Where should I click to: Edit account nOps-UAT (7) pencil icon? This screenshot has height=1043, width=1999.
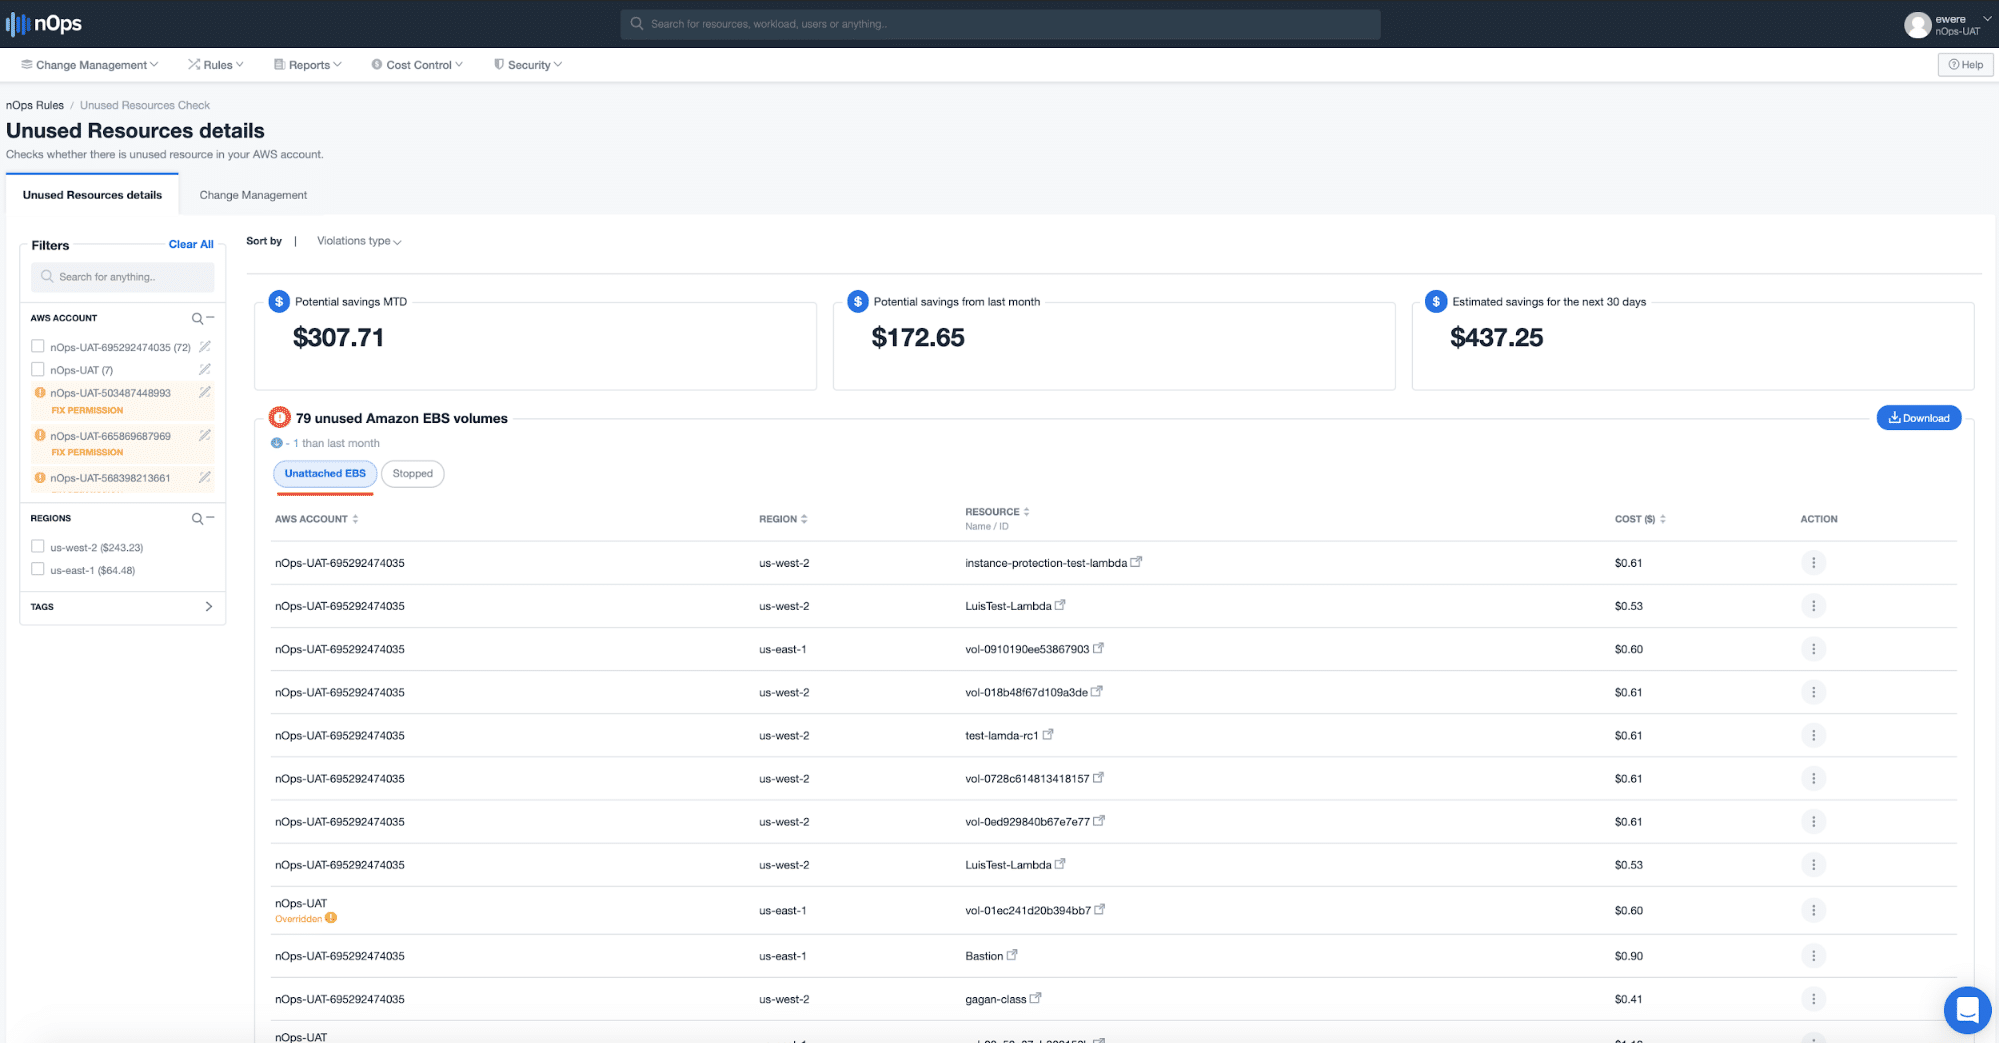[205, 369]
